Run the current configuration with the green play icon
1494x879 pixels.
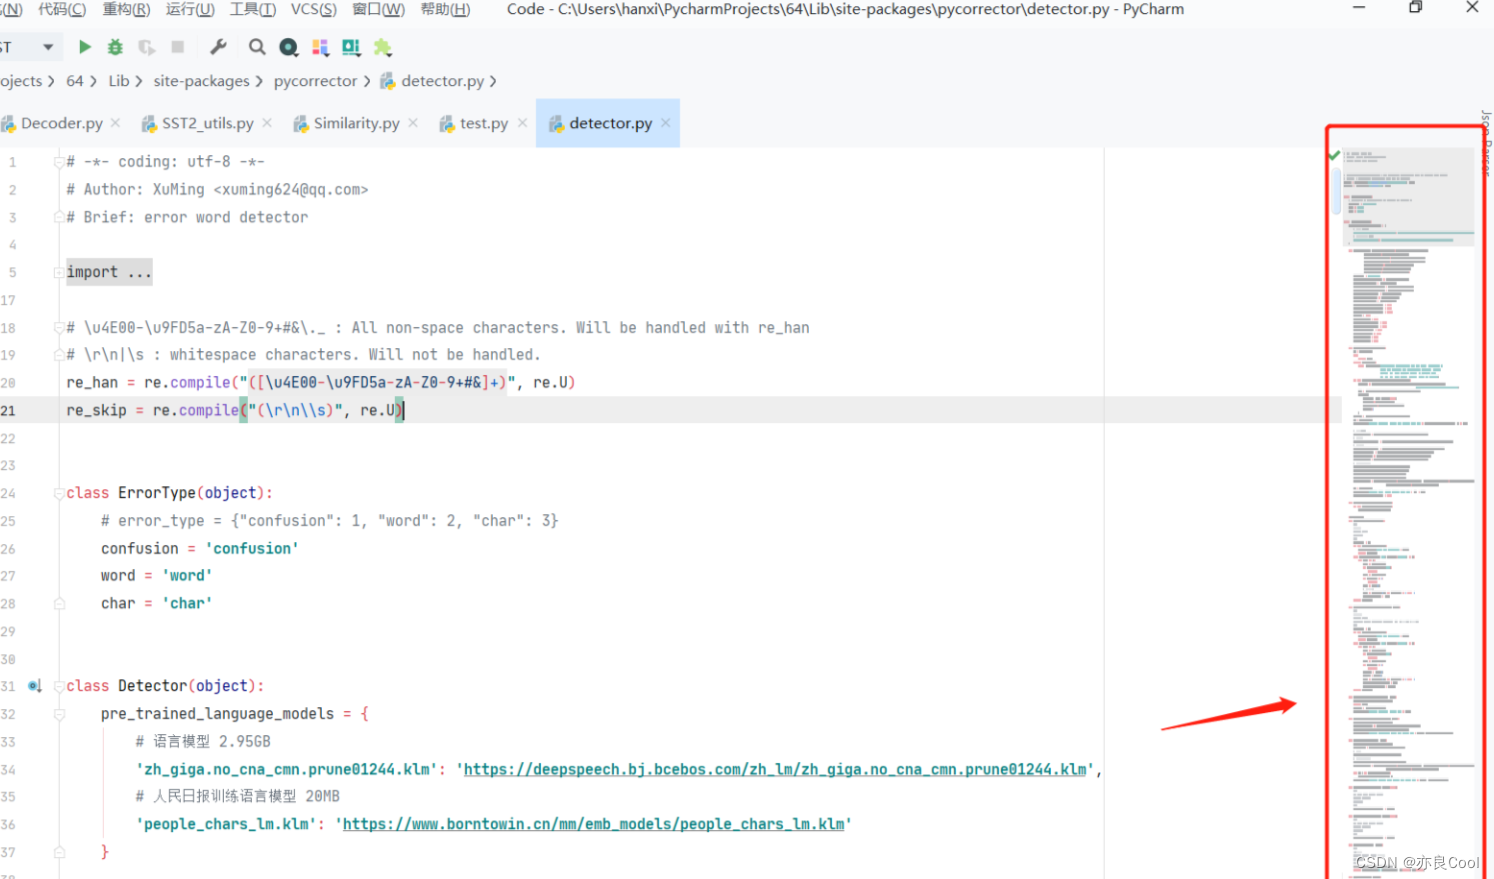tap(85, 47)
